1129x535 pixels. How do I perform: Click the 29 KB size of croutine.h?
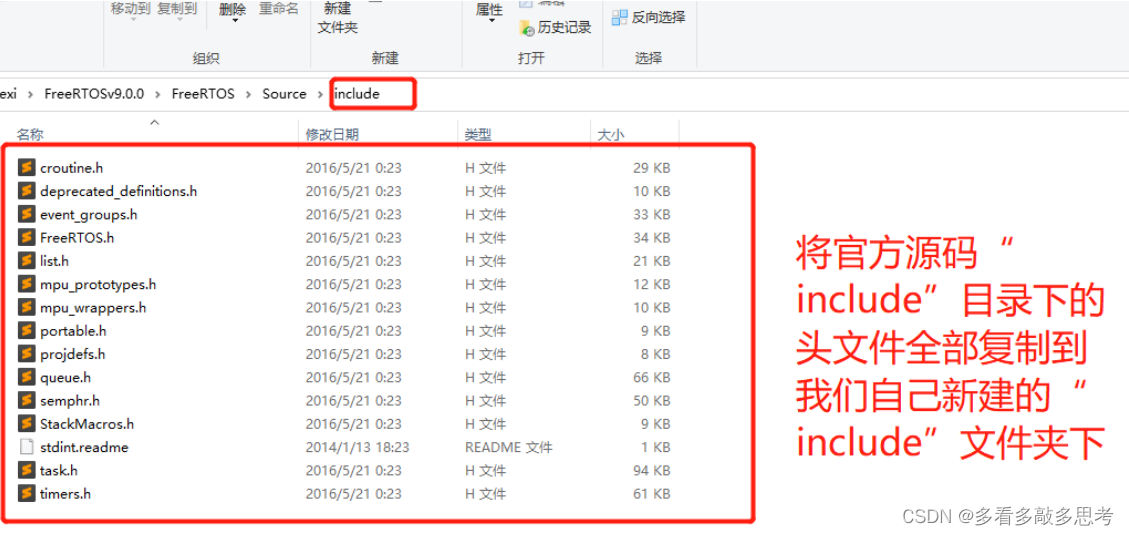[652, 168]
